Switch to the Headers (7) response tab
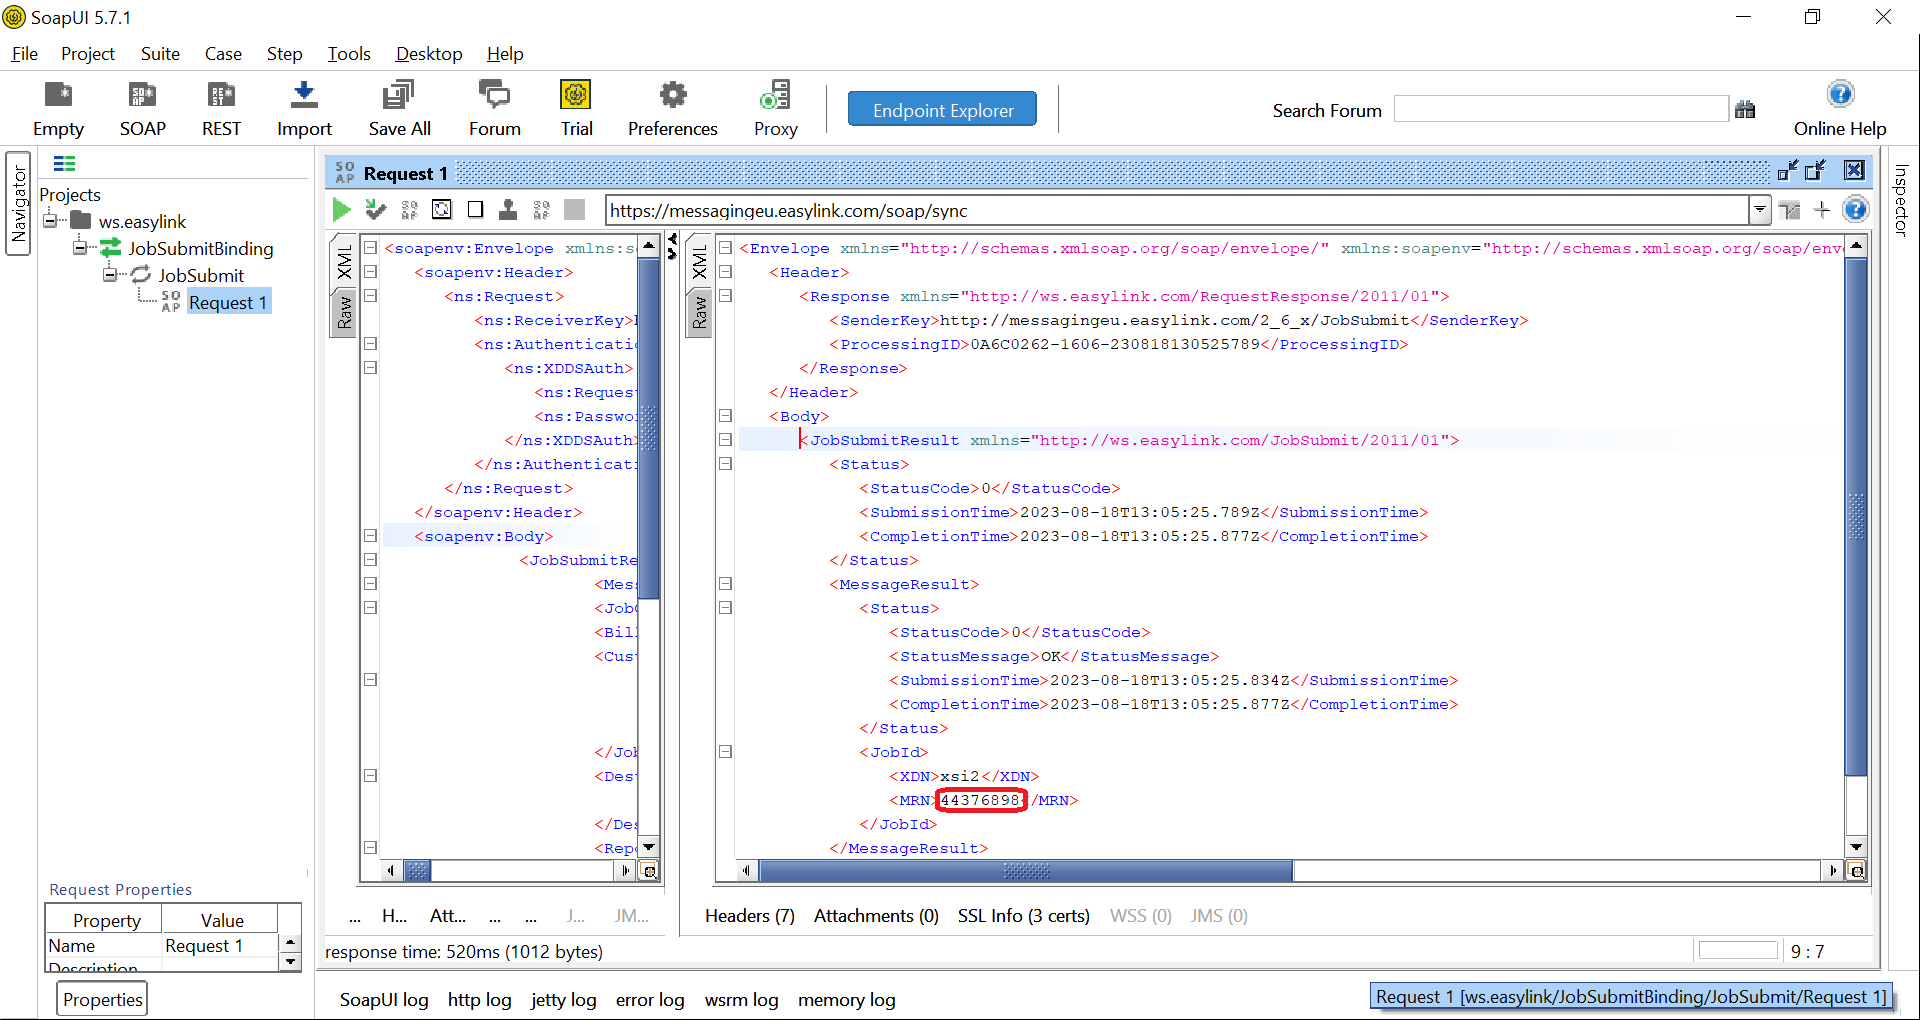Screen dimensions: 1920x1020 click(749, 916)
